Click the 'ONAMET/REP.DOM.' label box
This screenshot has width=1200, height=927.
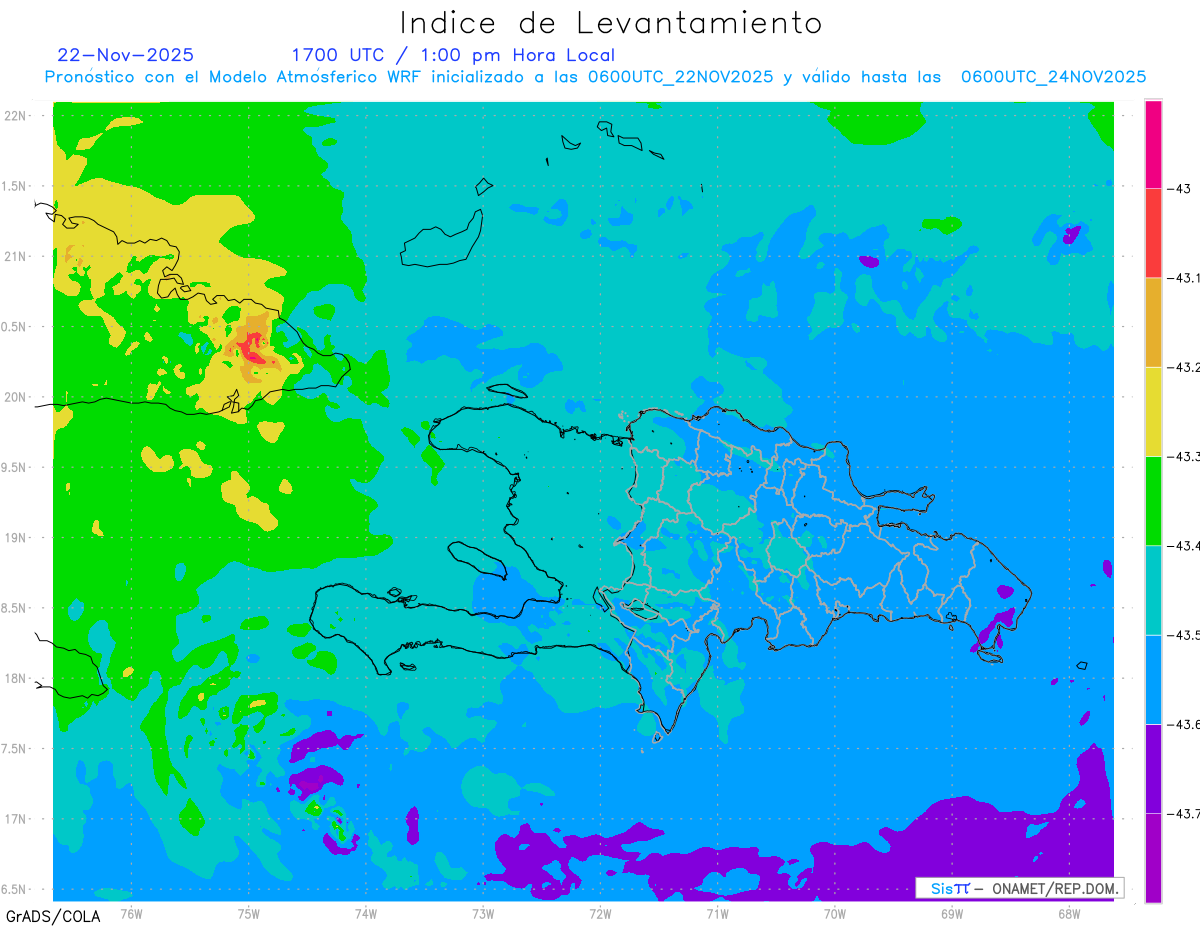[x=1020, y=888]
